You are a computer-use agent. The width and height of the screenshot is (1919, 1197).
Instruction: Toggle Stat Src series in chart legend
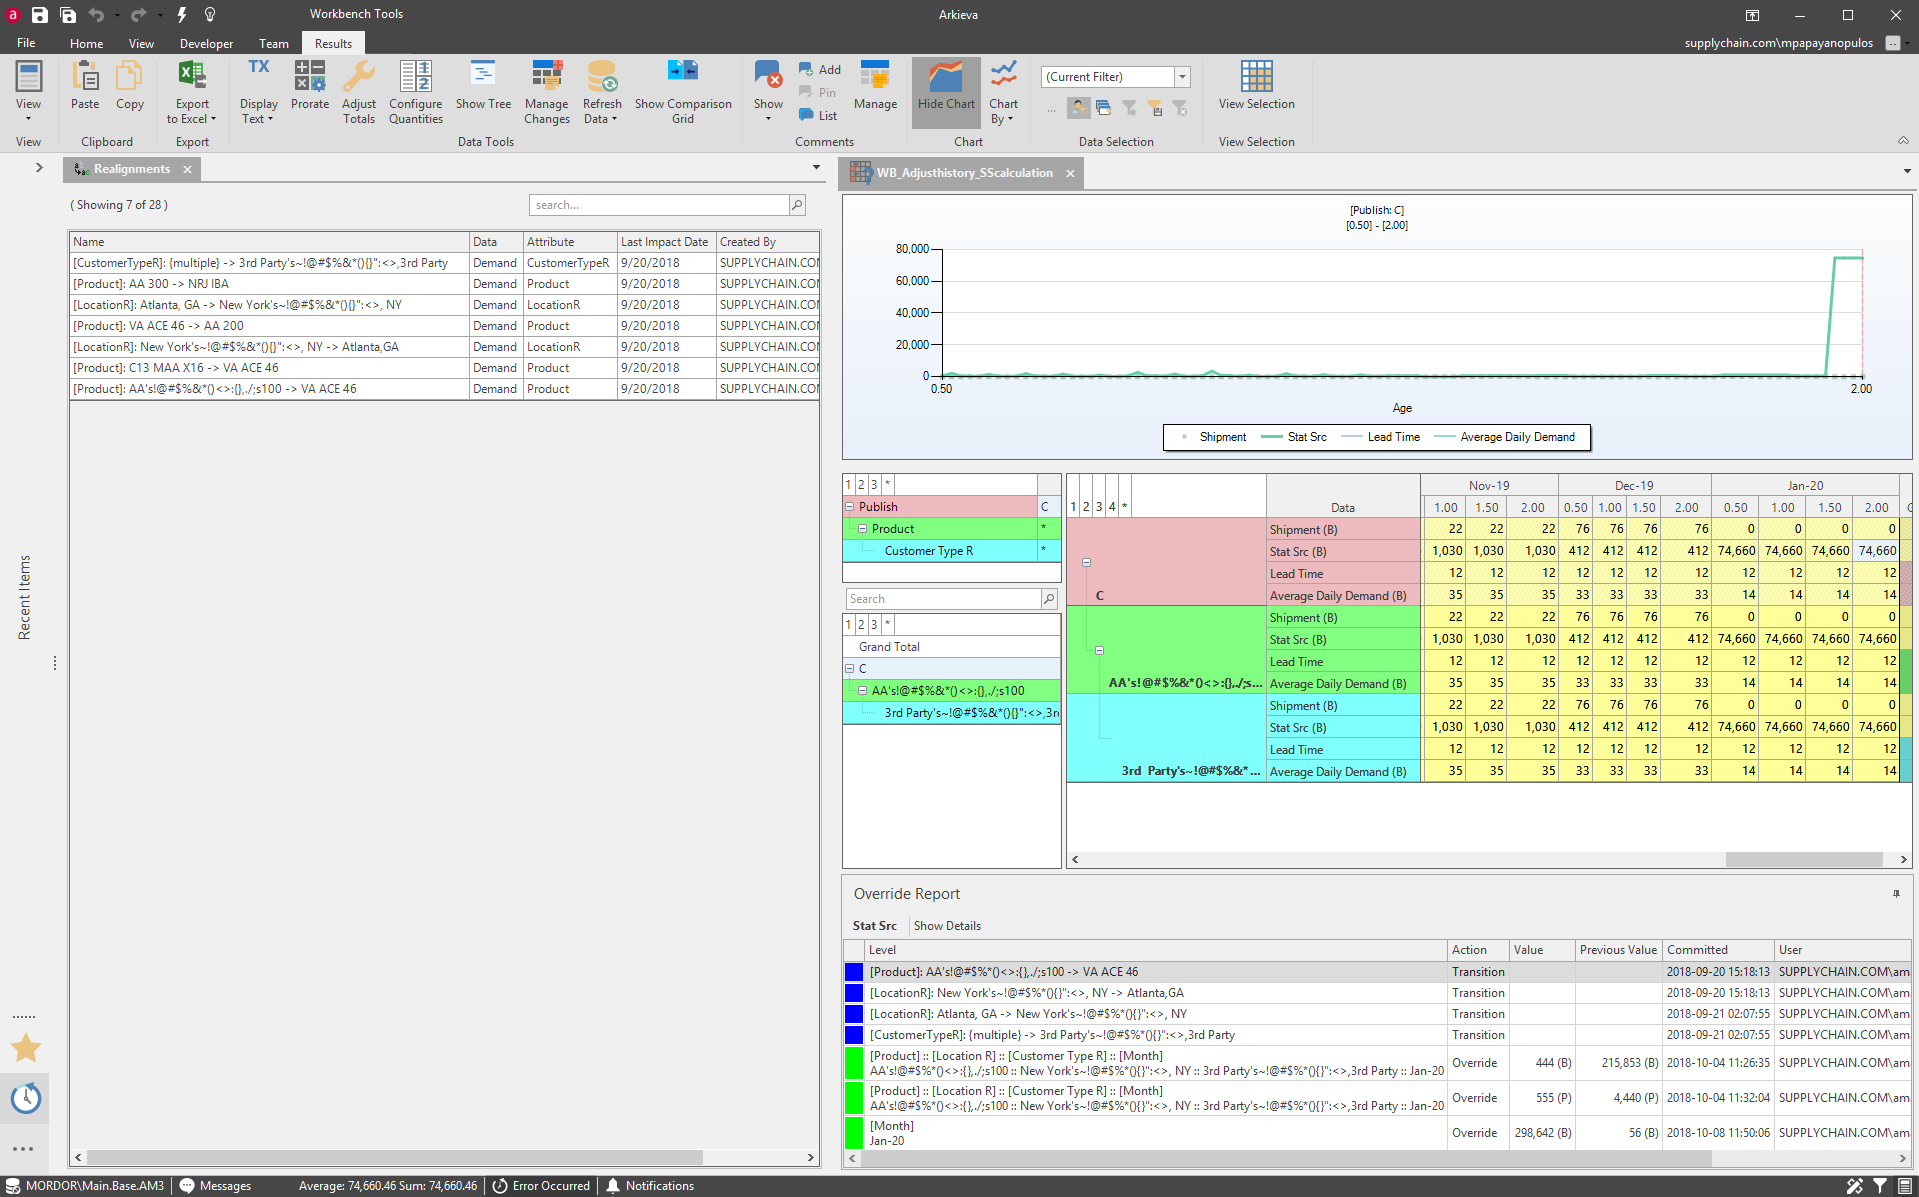pos(1294,437)
